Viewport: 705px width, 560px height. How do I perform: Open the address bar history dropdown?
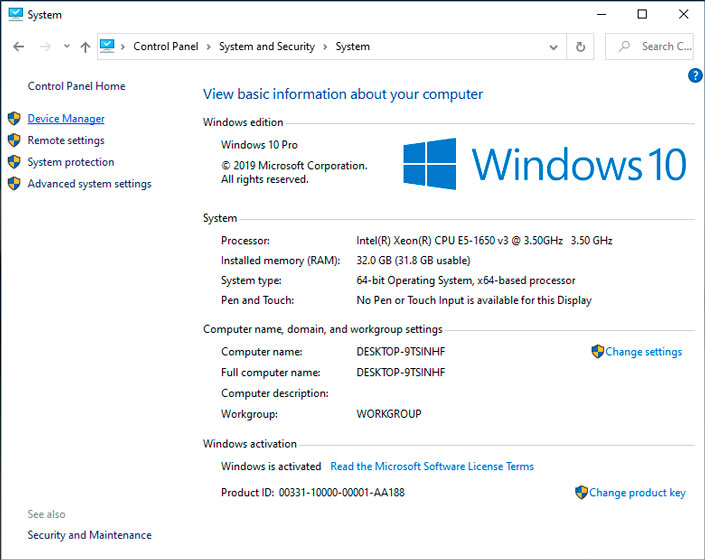553,47
